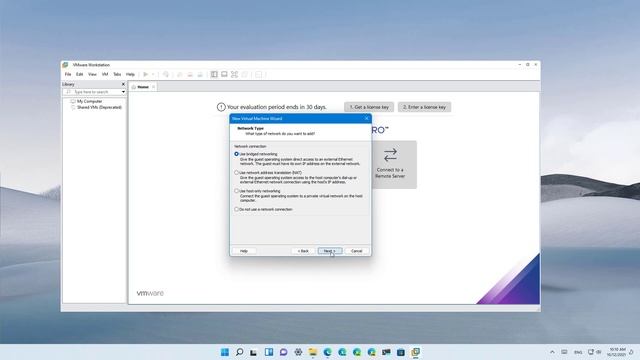Image resolution: width=640 pixels, height=360 pixels.
Task: Select Use bridged networking radio button
Action: pyautogui.click(x=236, y=154)
